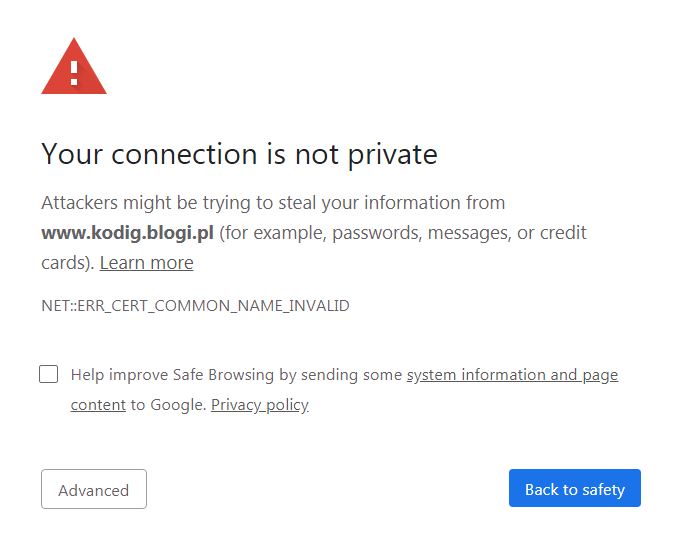Click the Attackers might be trying text line

pyautogui.click(x=273, y=203)
